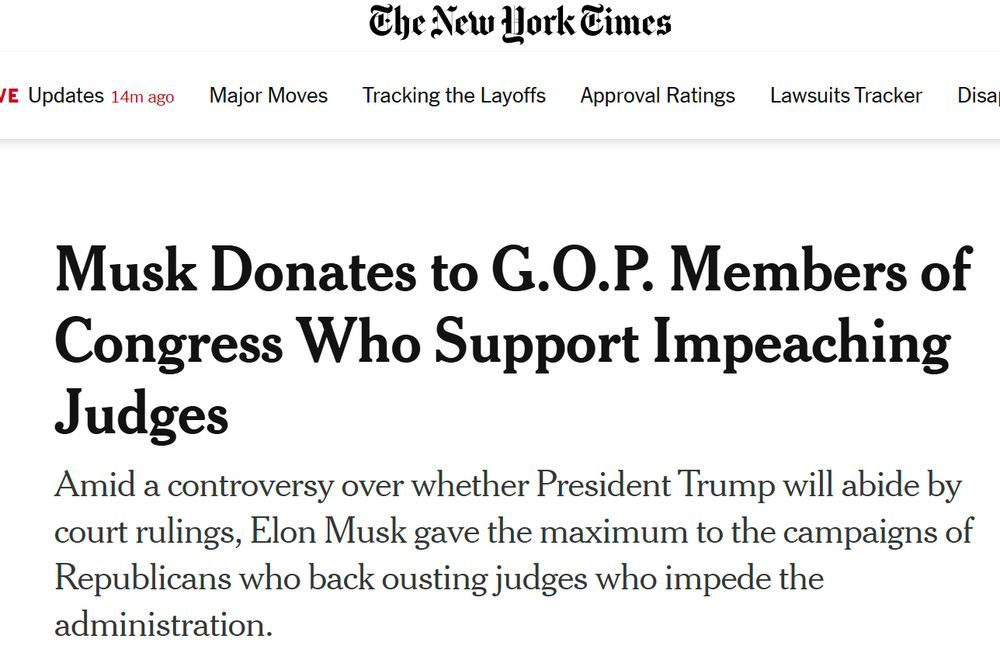Click The New York Times logo

point(520,23)
